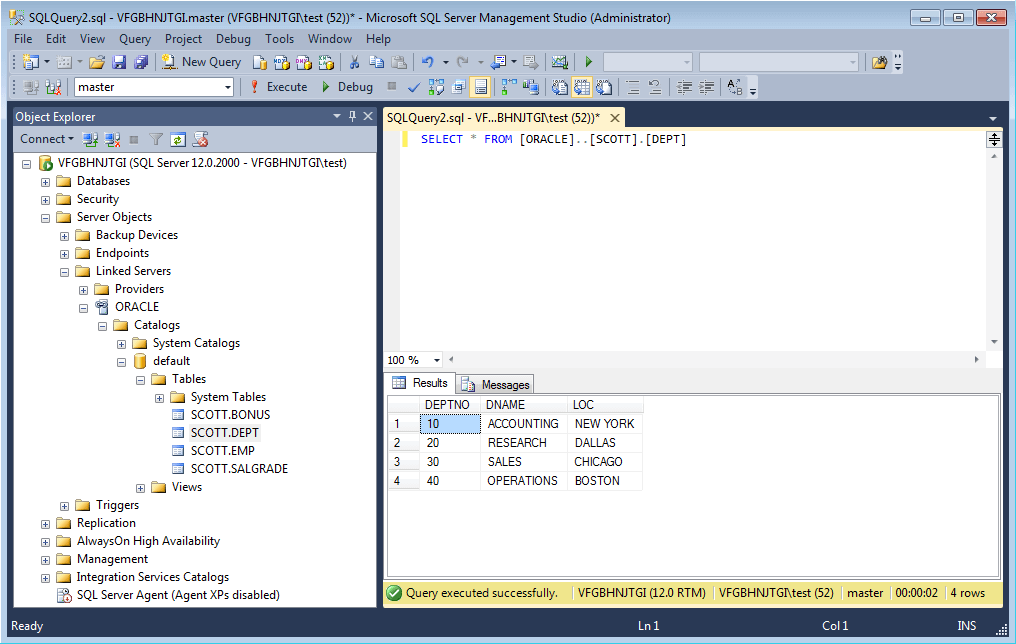The image size is (1016, 644).
Task: Toggle IntelliSense Enabled button
Action: coord(481,87)
